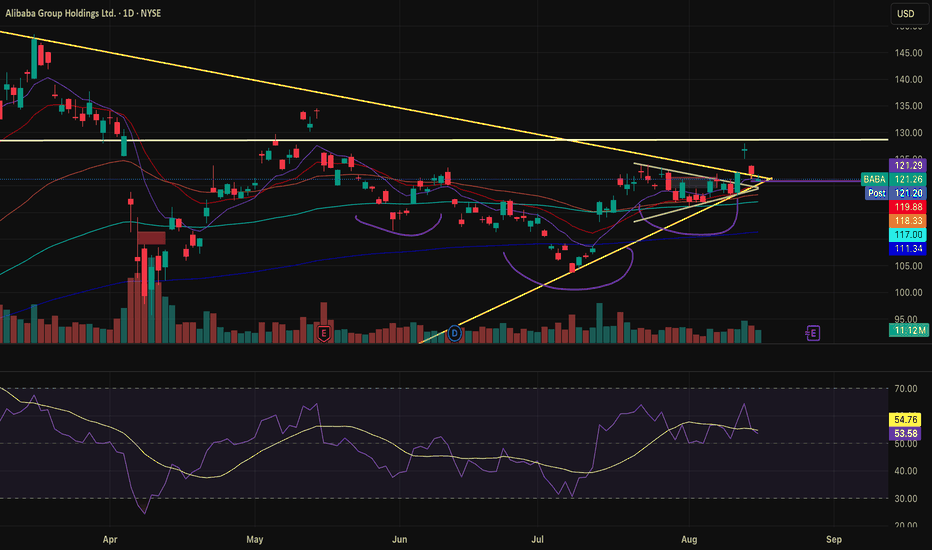Click the orange 118.33 indicator label
Viewport: 932px width, 550px height.
(908, 221)
